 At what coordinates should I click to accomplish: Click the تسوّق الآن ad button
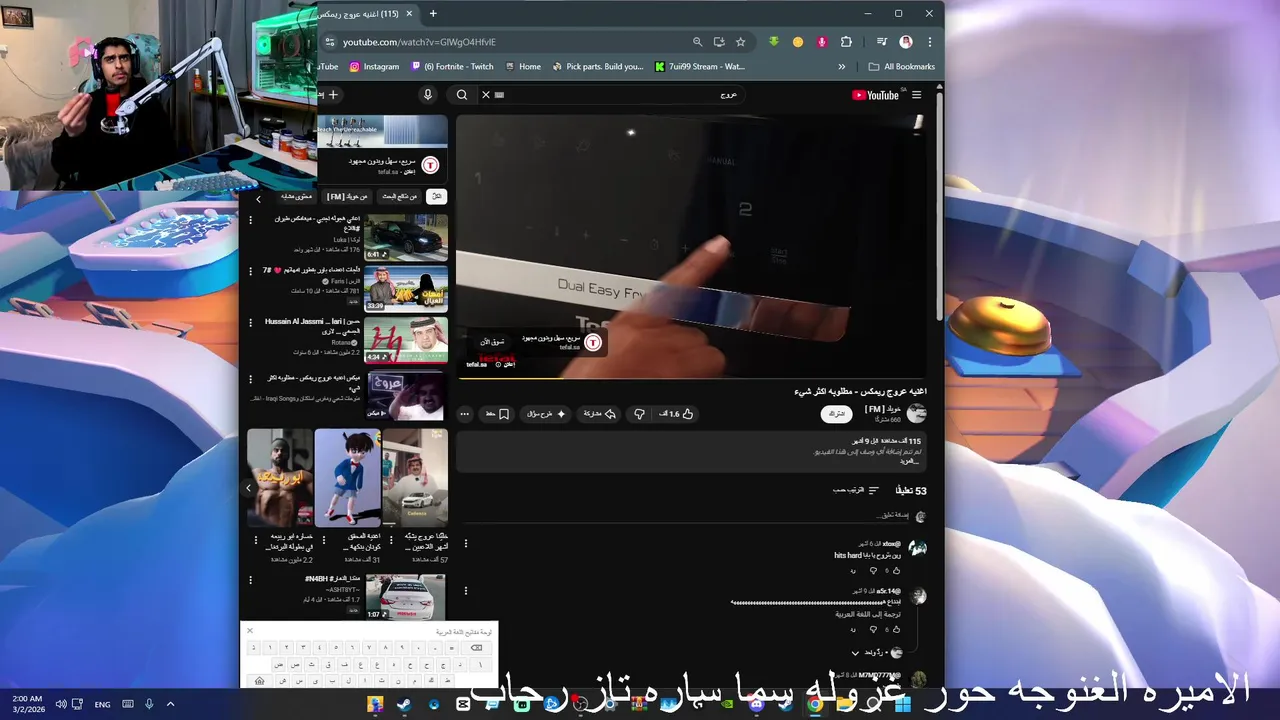pyautogui.click(x=492, y=342)
